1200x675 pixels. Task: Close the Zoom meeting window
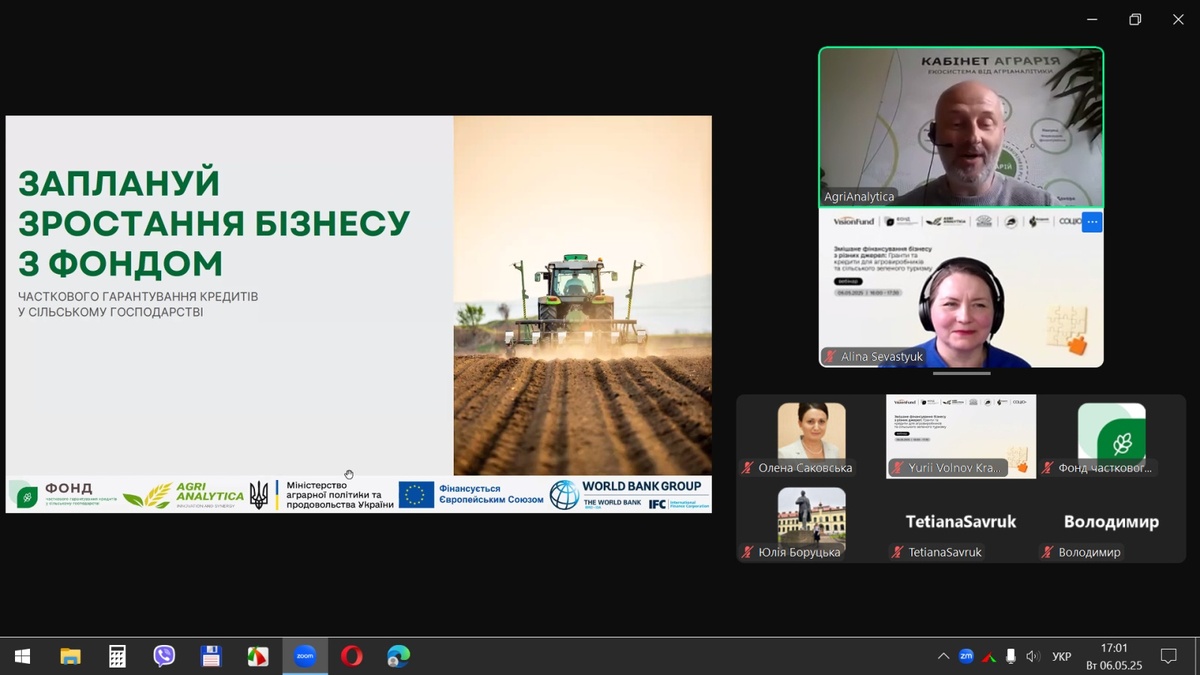1178,19
